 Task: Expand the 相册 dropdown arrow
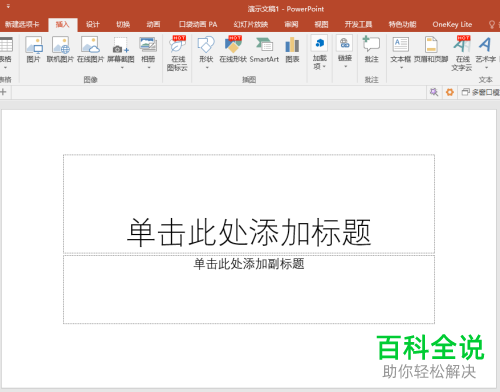click(x=149, y=68)
